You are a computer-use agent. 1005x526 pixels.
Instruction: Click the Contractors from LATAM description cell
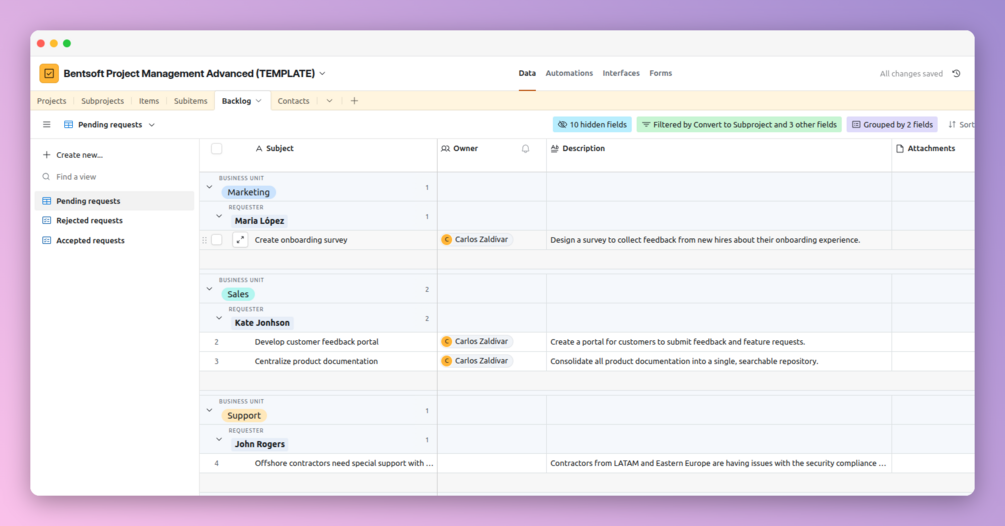[x=718, y=463]
